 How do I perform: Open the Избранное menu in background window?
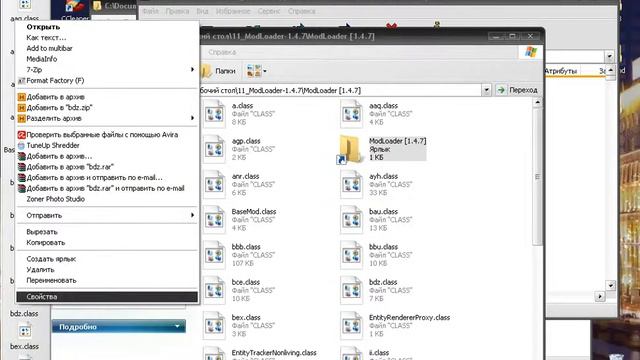233,11
